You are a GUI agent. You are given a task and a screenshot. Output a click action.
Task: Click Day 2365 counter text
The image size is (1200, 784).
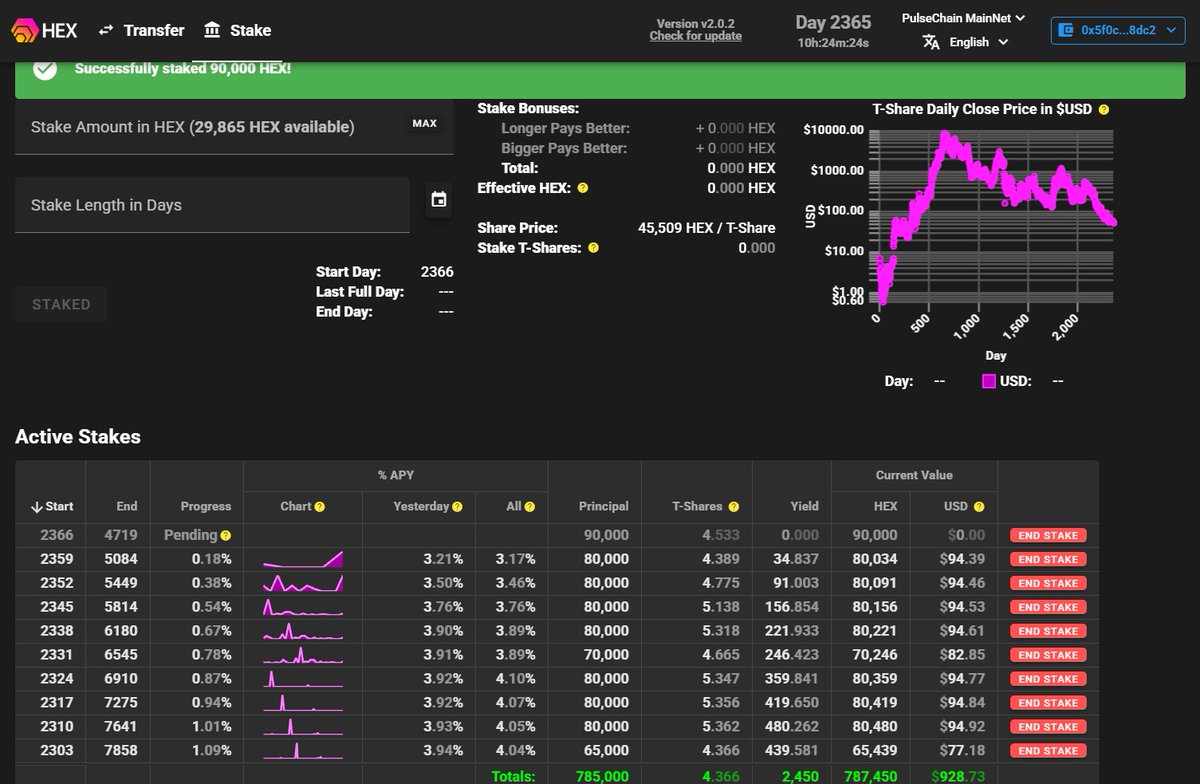point(833,22)
